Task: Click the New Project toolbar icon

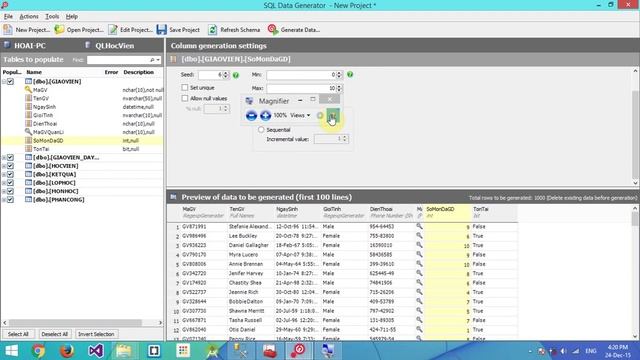Action: tap(8, 29)
